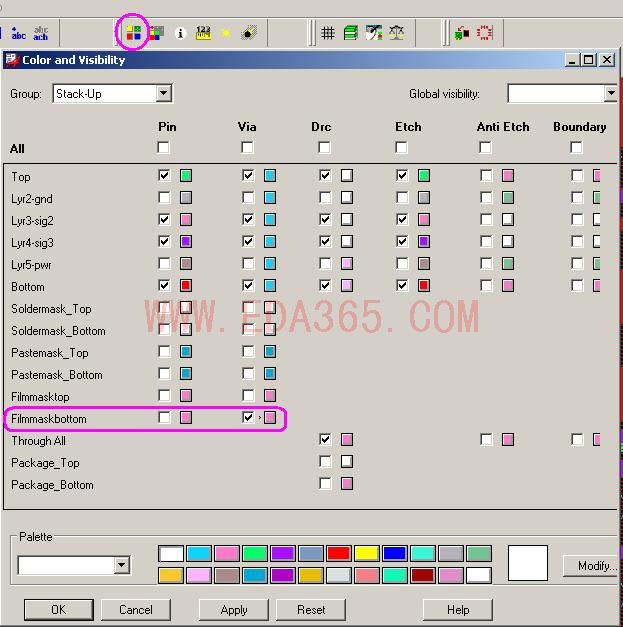
Task: Click the green and red component swap icon
Action: pos(462,33)
